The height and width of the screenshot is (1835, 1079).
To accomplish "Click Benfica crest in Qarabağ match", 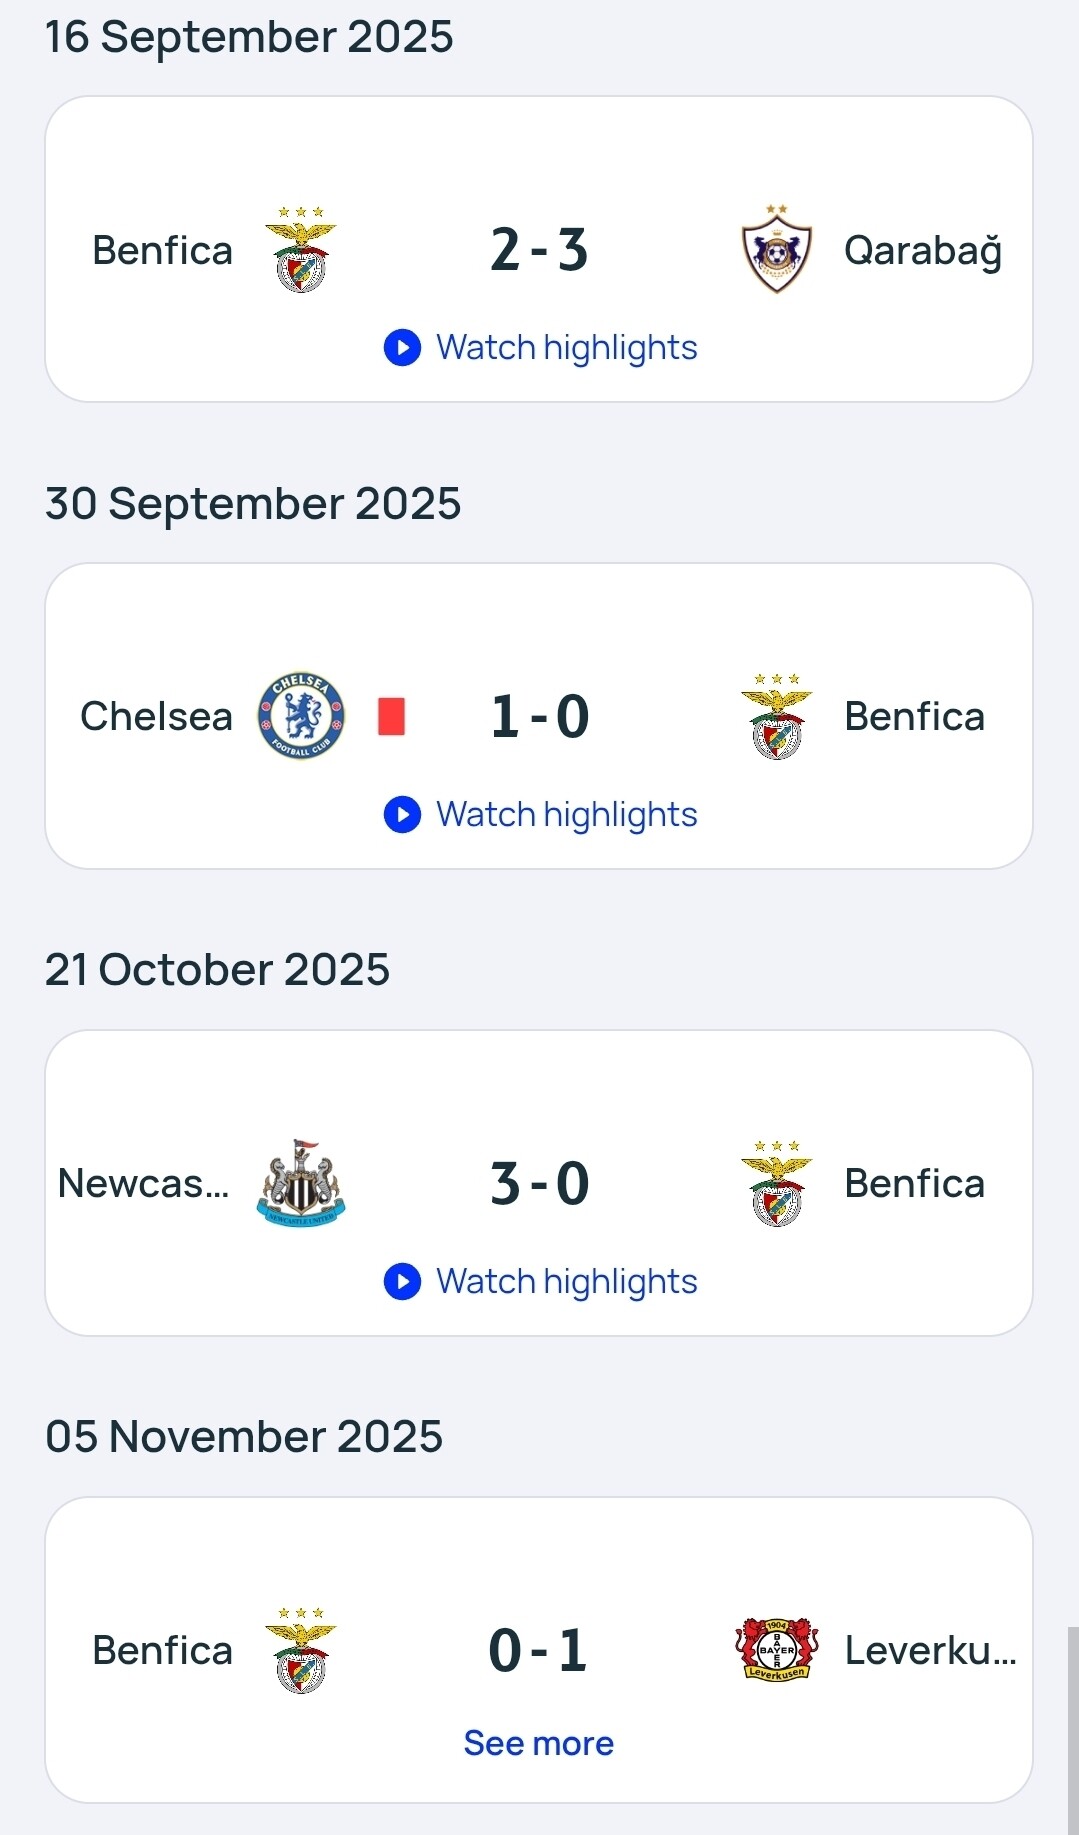I will click(x=301, y=250).
